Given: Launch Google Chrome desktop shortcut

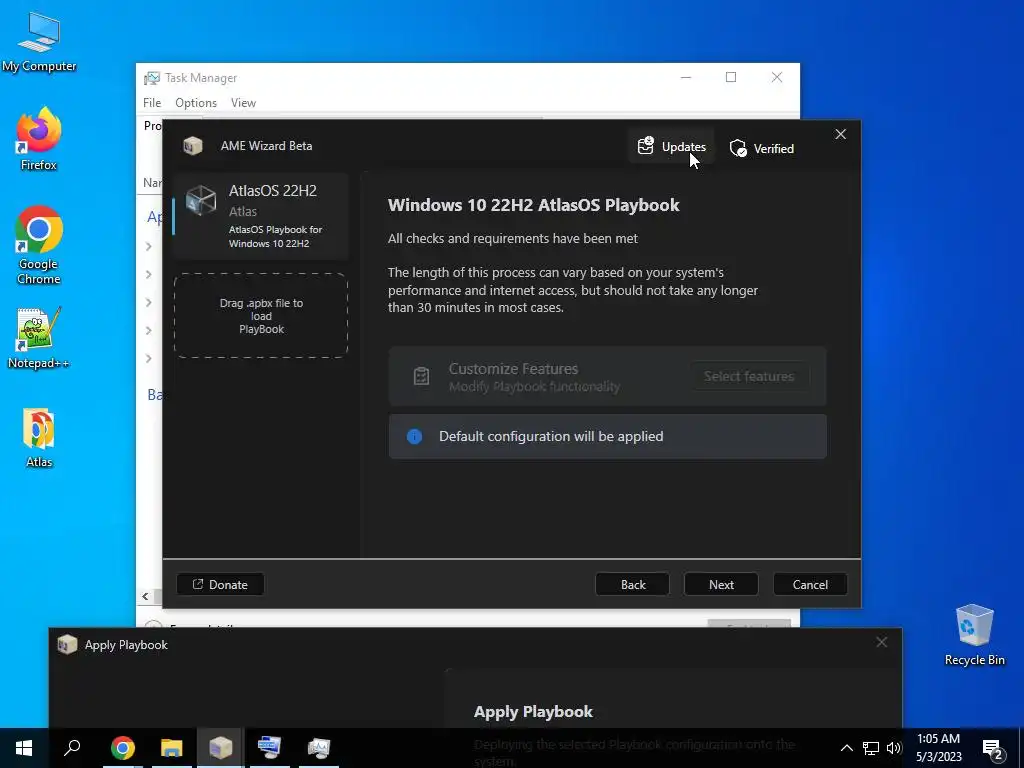Looking at the screenshot, I should pyautogui.click(x=39, y=245).
